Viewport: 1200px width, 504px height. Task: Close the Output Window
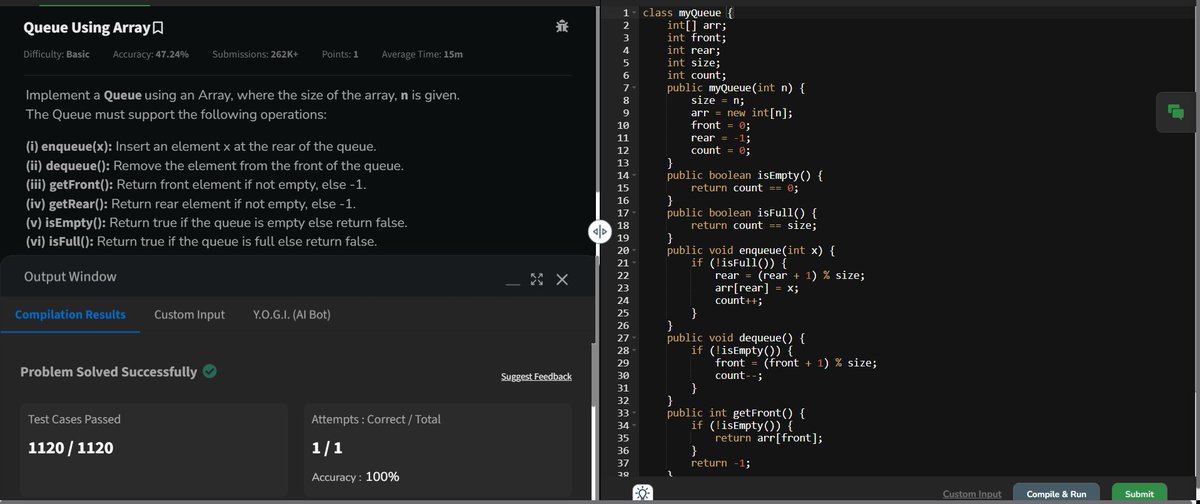tap(562, 280)
